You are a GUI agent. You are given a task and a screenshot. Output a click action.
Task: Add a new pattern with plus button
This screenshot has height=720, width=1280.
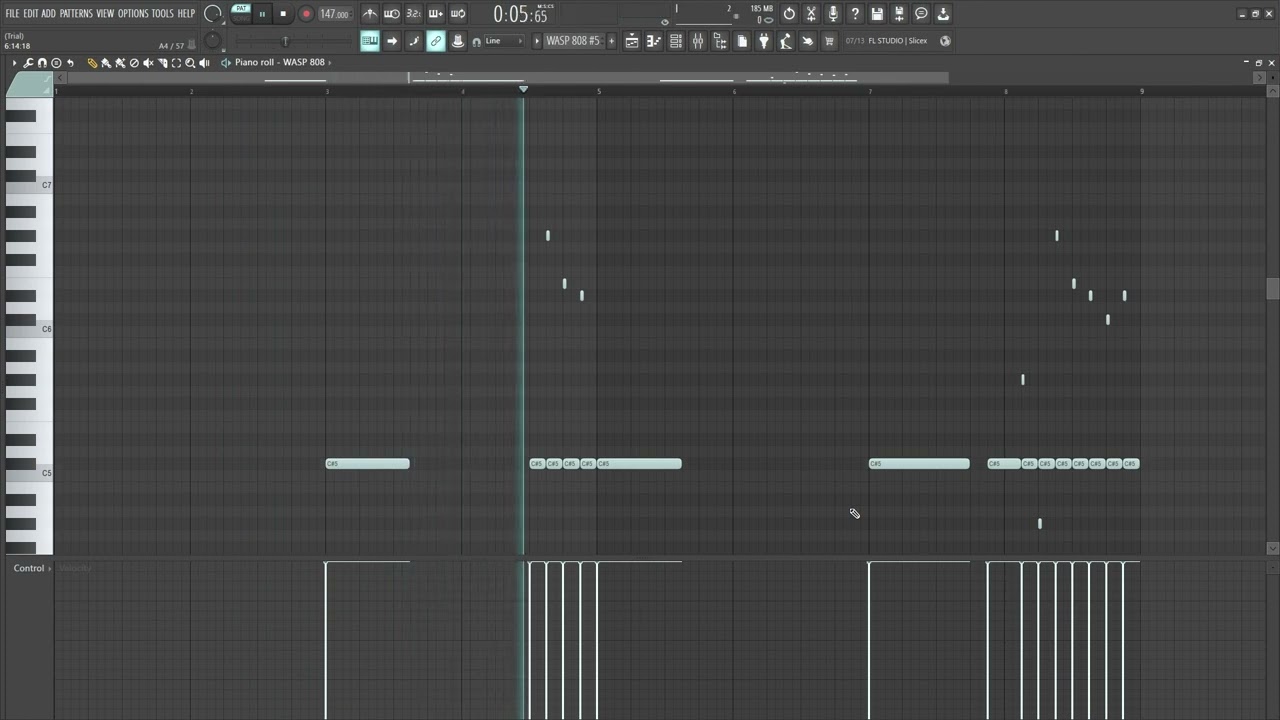tap(612, 41)
